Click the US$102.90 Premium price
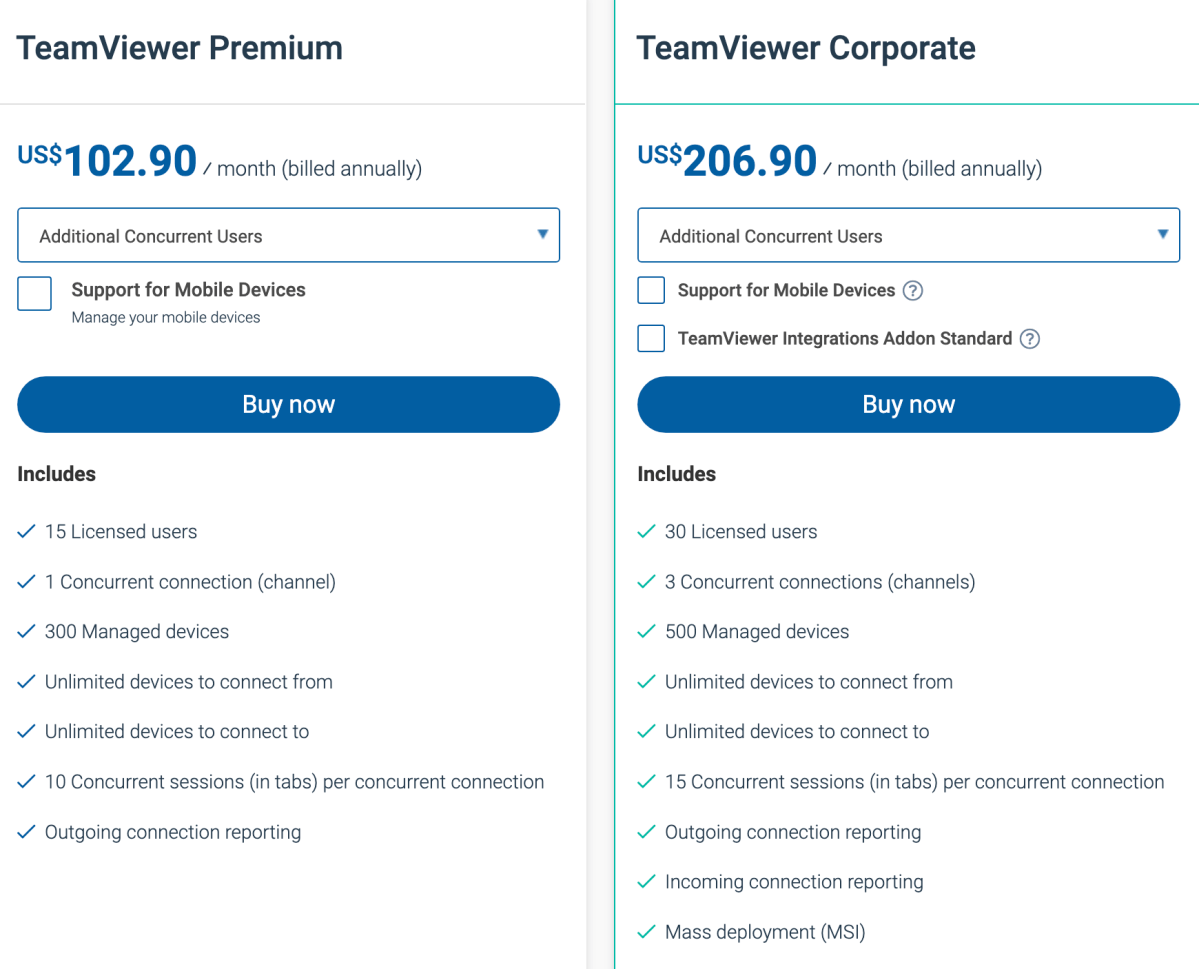Image resolution: width=1199 pixels, height=969 pixels. pyautogui.click(x=107, y=161)
